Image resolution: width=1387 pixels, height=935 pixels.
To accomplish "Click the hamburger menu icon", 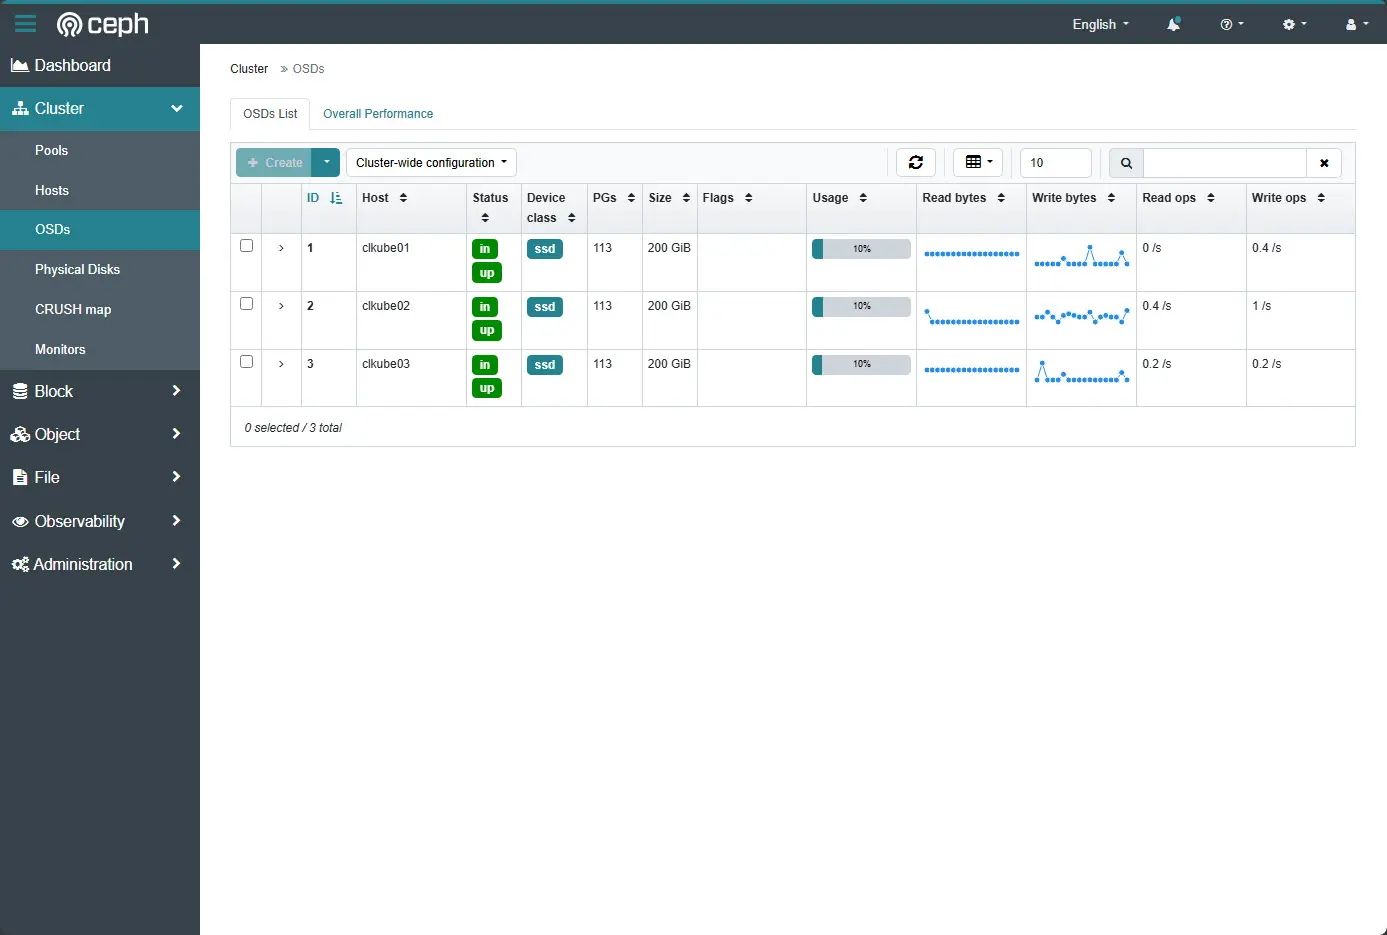I will [25, 24].
